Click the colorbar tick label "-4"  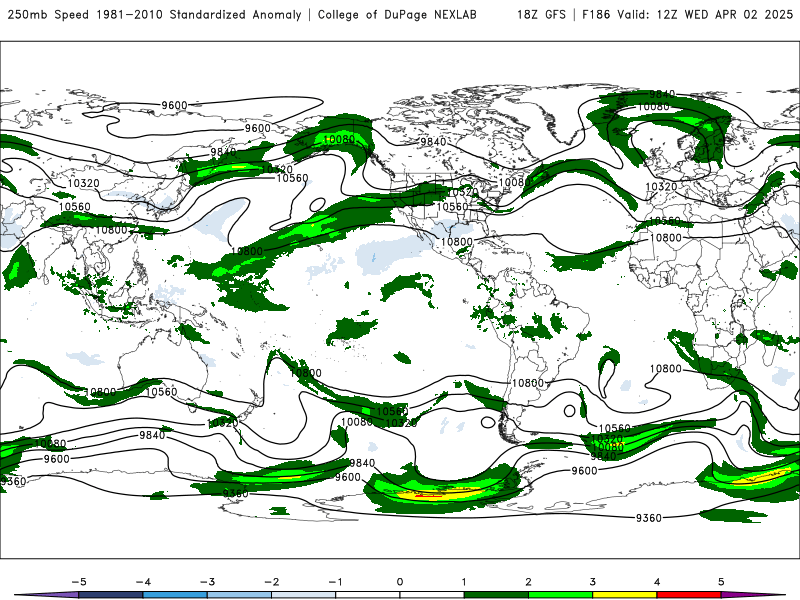pos(143,582)
